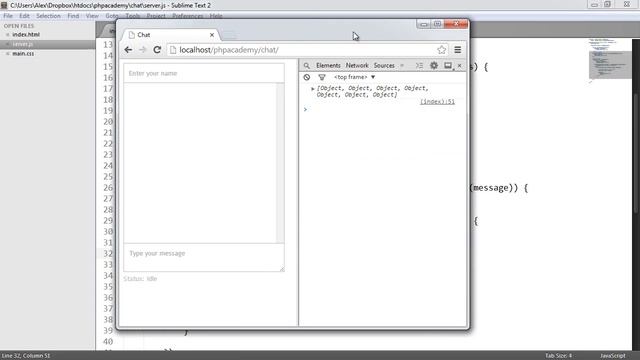Open main.css in the sidebar

tap(23, 53)
